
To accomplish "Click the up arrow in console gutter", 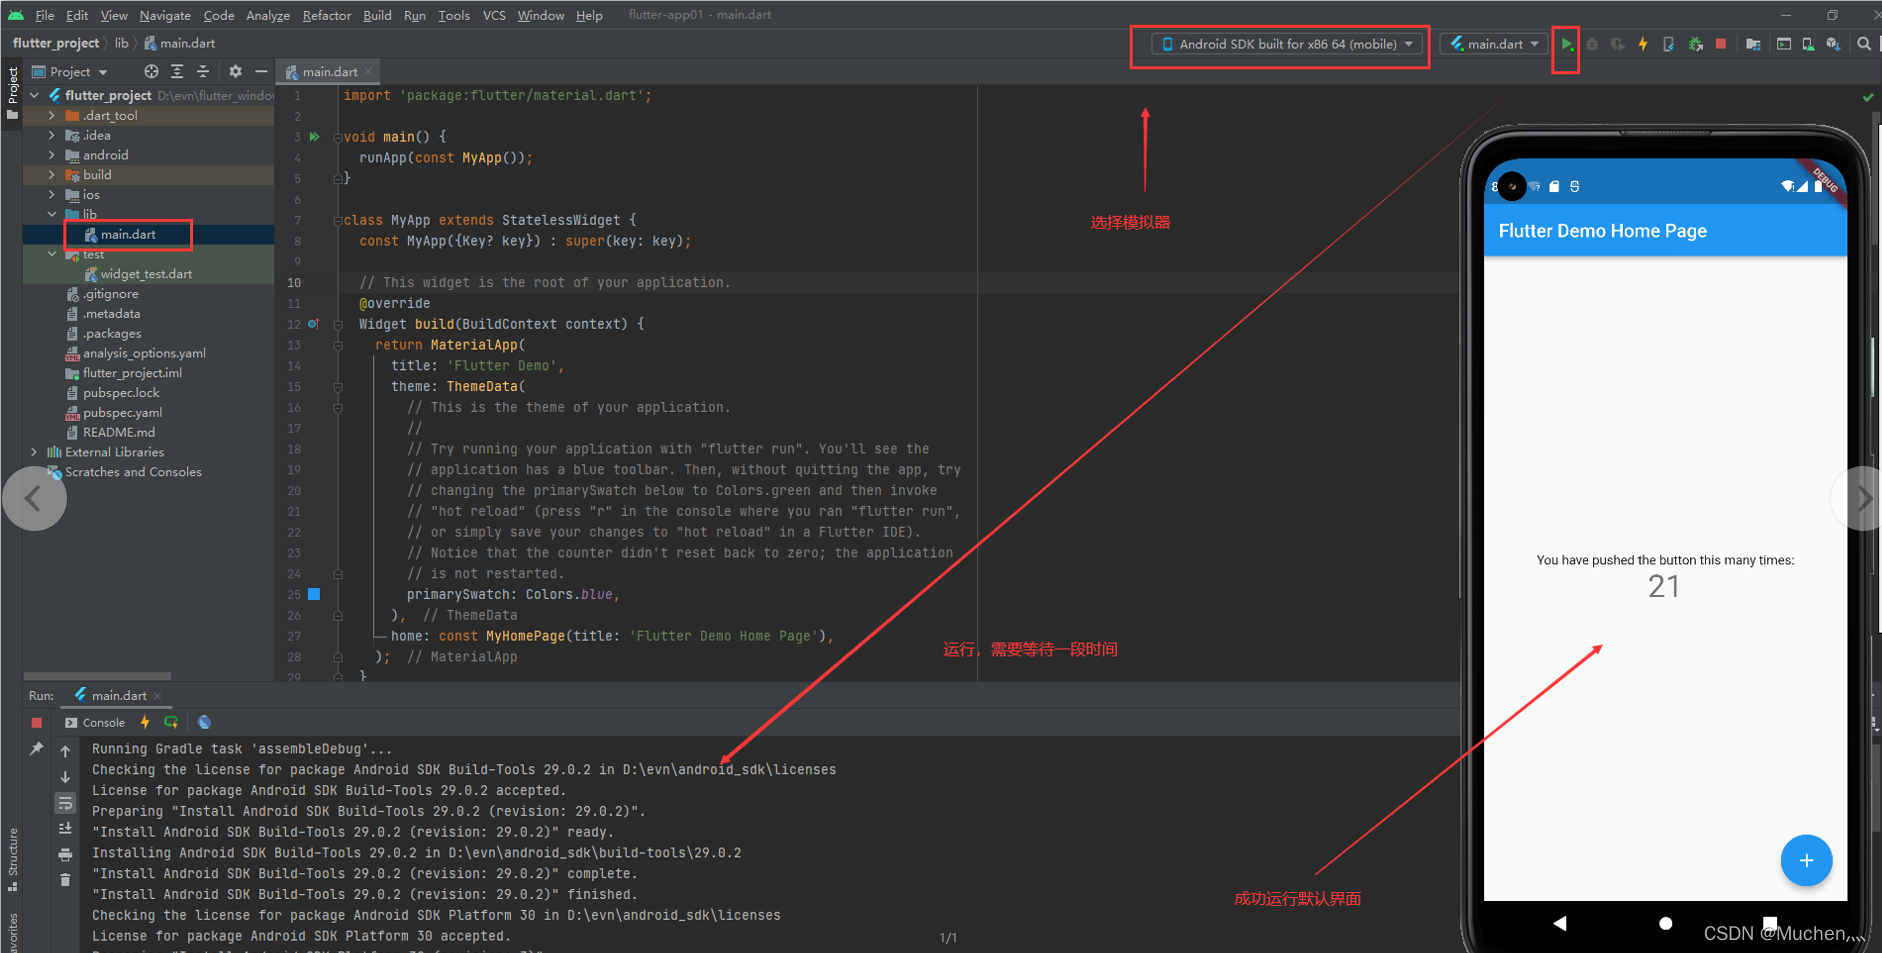I will 65,751.
